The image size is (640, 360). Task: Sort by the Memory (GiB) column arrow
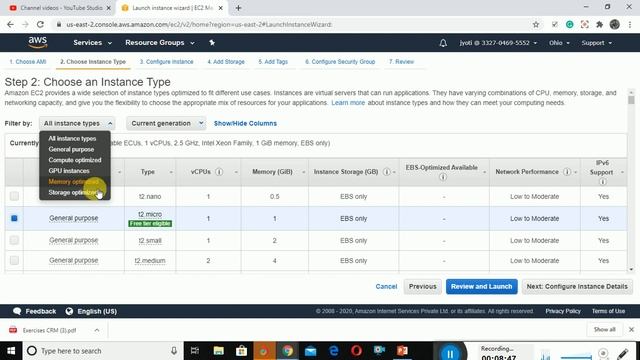tap(303, 172)
